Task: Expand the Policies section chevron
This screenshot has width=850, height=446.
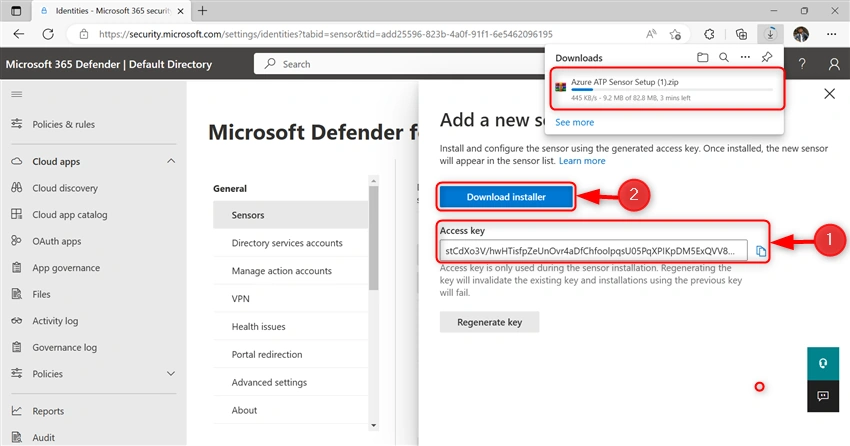Action: [171, 374]
